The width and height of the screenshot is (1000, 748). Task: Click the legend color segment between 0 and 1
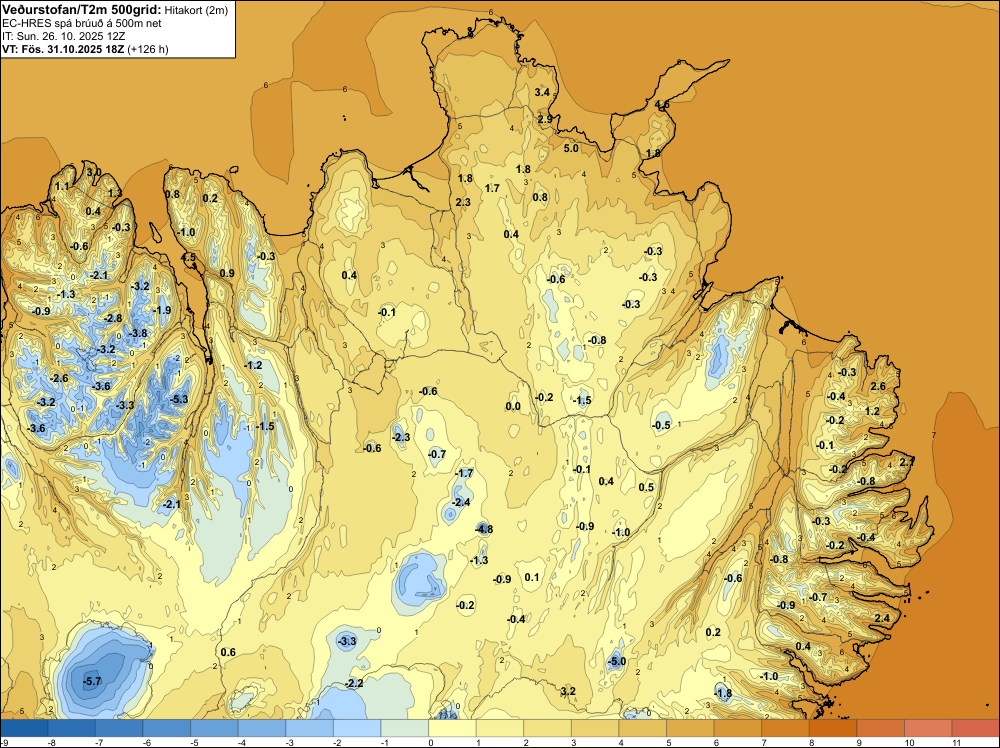(x=452, y=728)
